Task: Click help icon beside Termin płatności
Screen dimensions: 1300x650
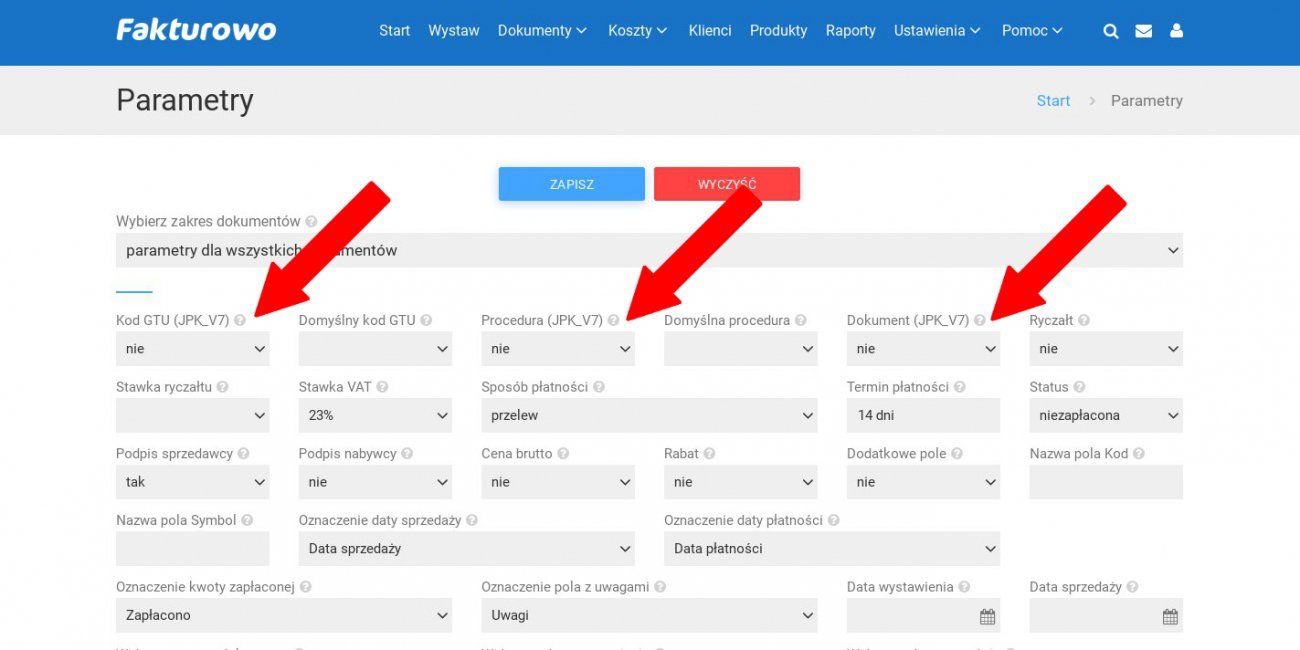Action: pyautogui.click(x=959, y=387)
